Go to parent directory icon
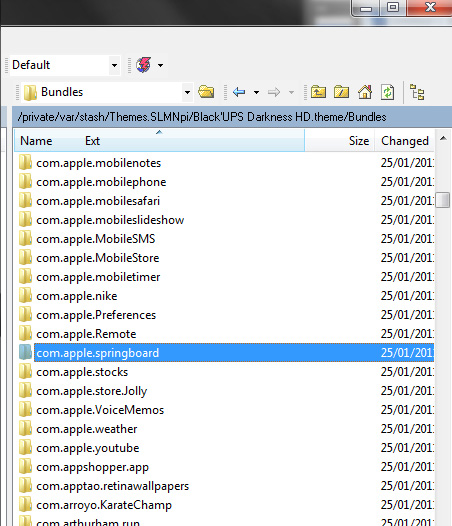 pyautogui.click(x=318, y=92)
